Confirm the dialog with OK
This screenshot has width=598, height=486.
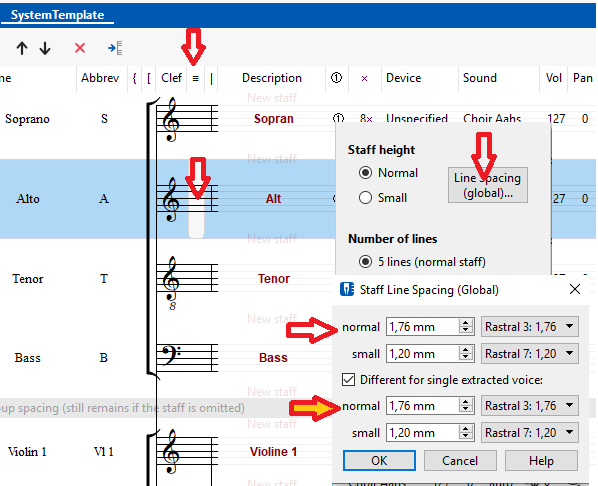click(379, 460)
